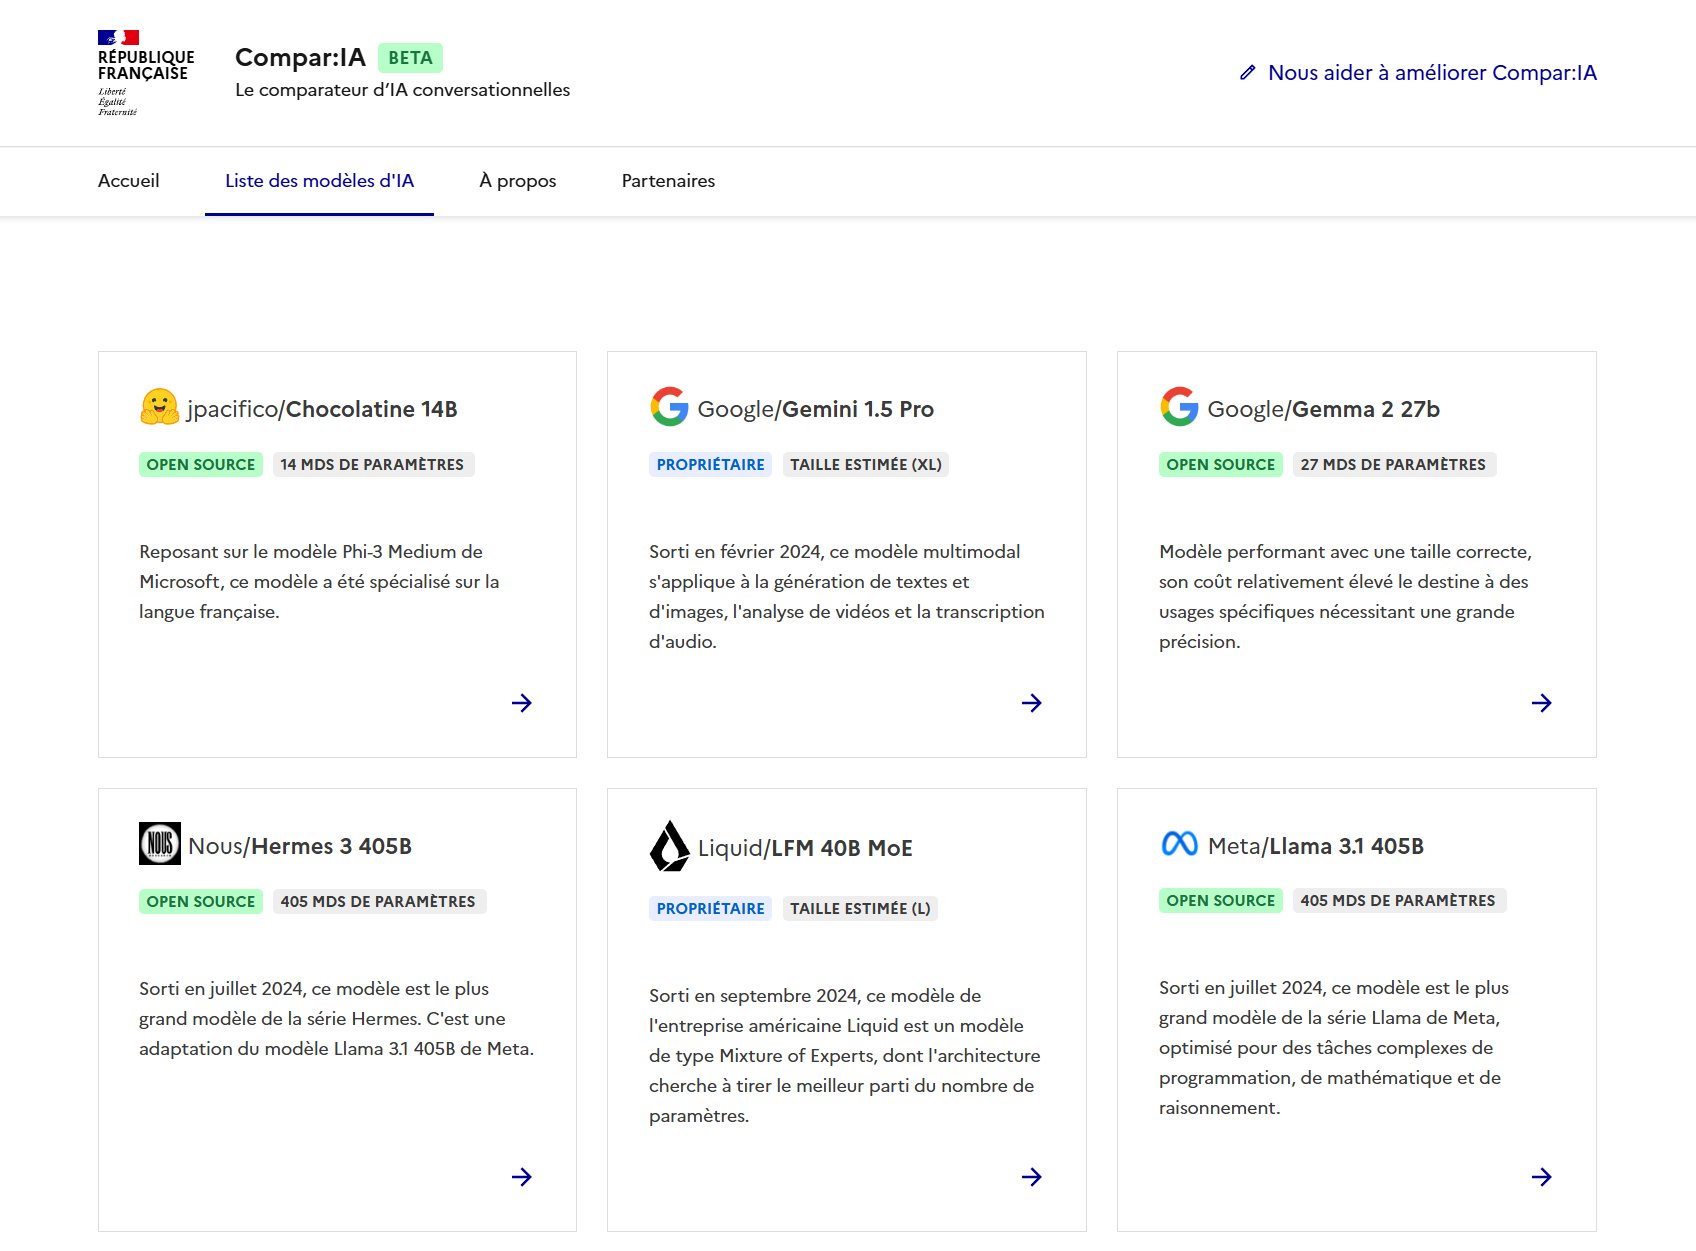Open Hermes 3 405B details via its arrow
The height and width of the screenshot is (1251, 1696).
click(x=521, y=1177)
